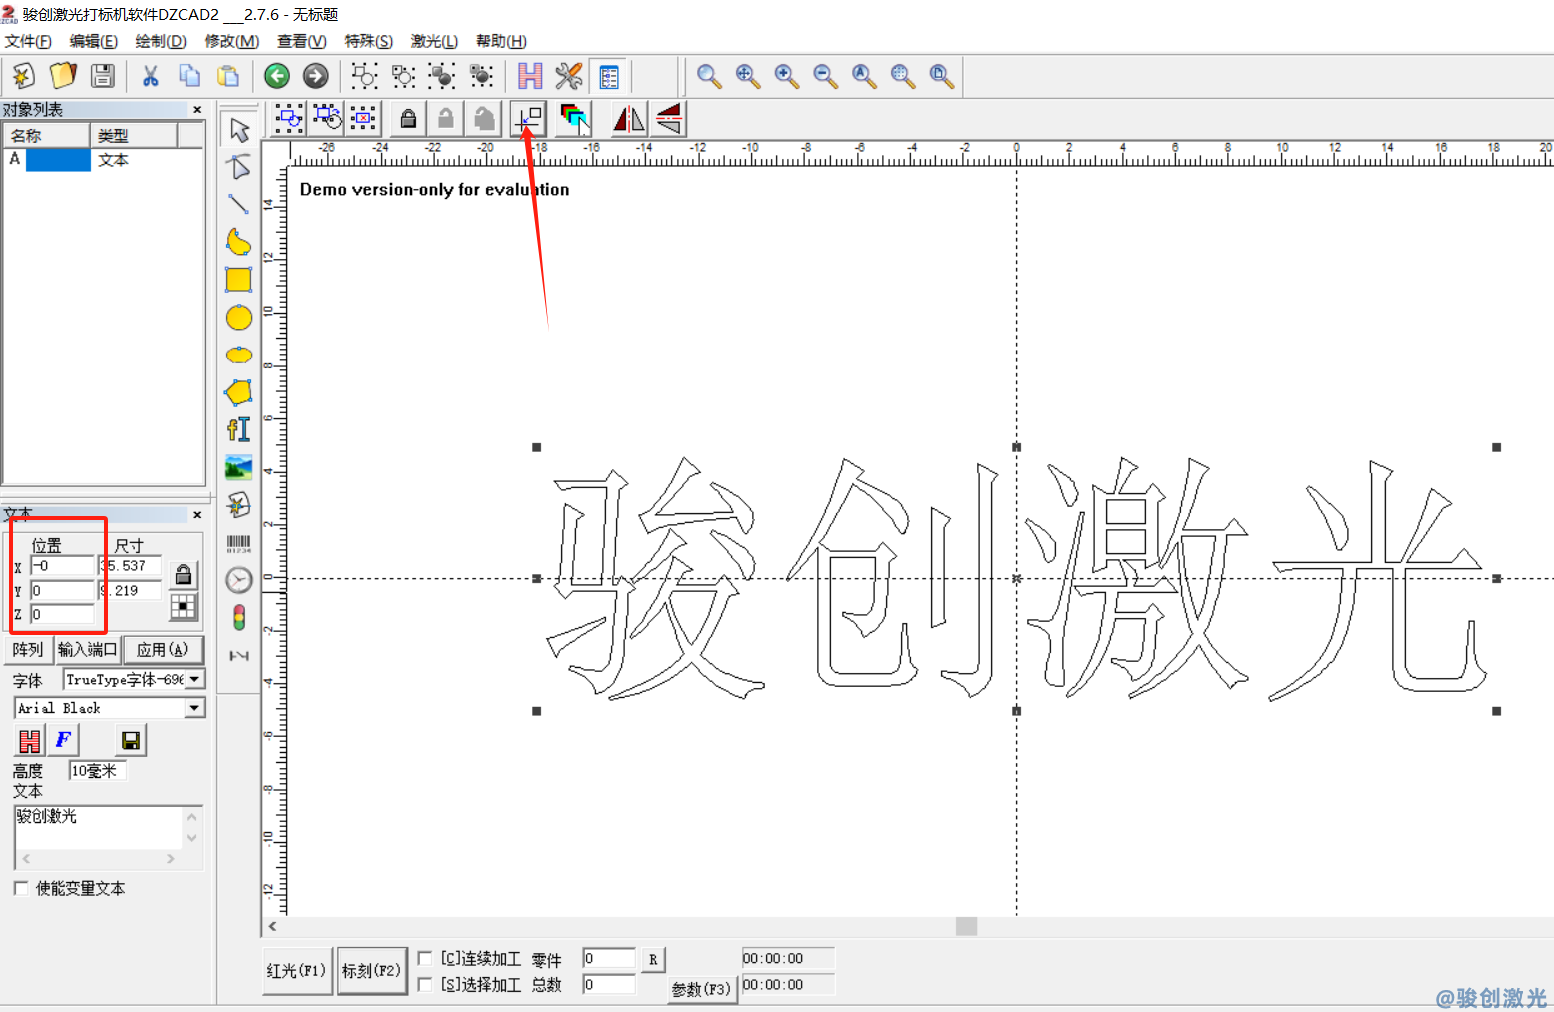Click the 应用(A) button
The height and width of the screenshot is (1012, 1554).
click(163, 649)
